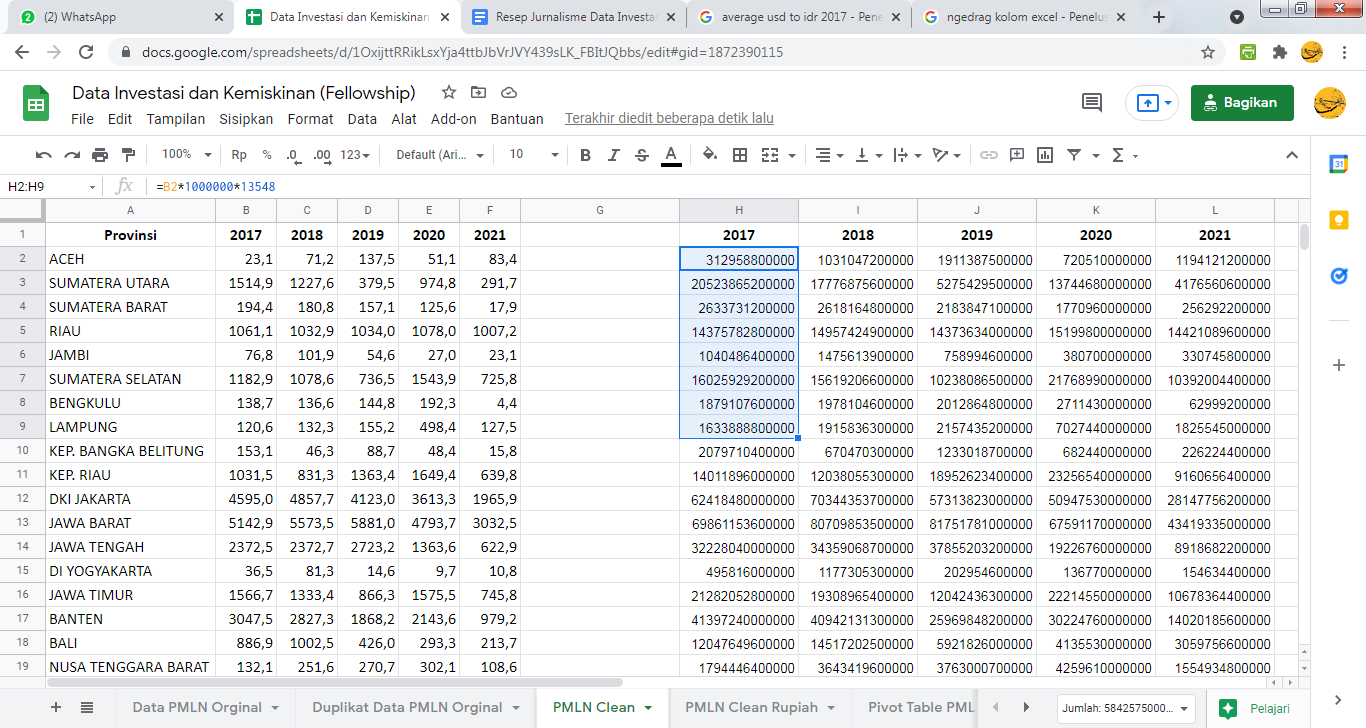Viewport: 1366px width, 728px height.
Task: Expand the font size dropdown
Action: tap(534, 155)
